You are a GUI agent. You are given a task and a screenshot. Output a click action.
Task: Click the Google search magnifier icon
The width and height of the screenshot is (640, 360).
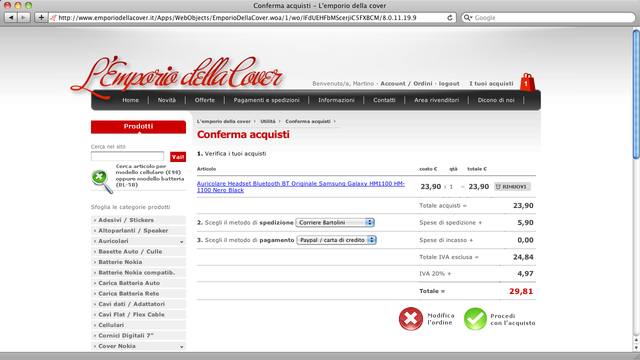(x=467, y=18)
